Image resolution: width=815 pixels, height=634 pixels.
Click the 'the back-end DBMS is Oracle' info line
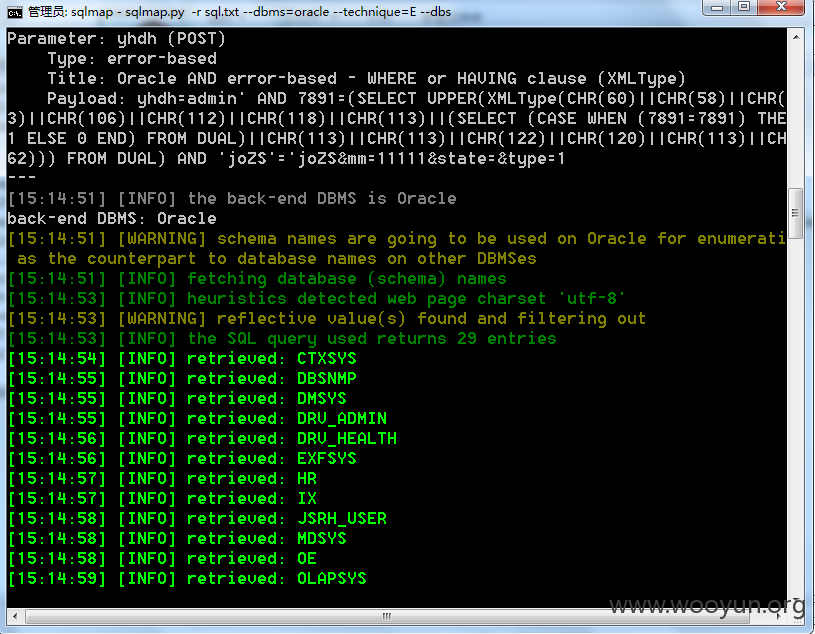click(232, 199)
